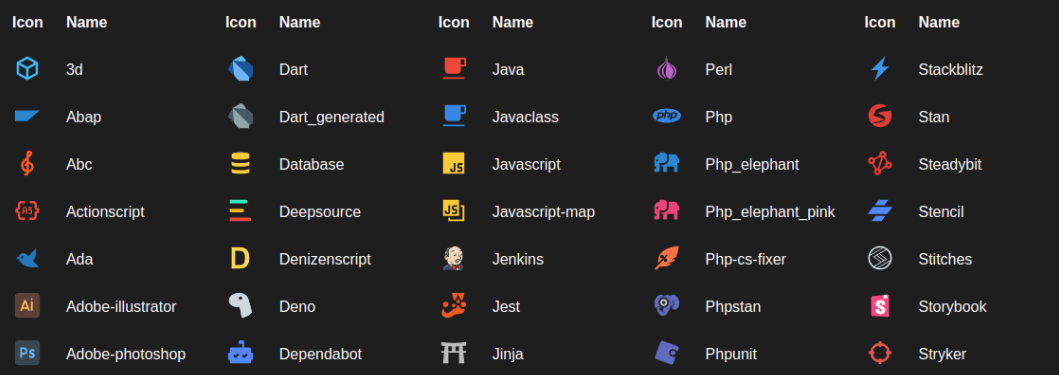This screenshot has height=375, width=1059.
Task: Click the Perl onion icon
Action: 667,69
